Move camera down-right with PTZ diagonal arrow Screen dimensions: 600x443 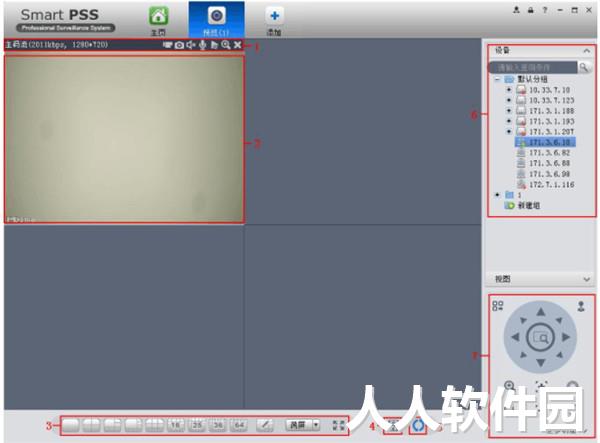(x=559, y=355)
